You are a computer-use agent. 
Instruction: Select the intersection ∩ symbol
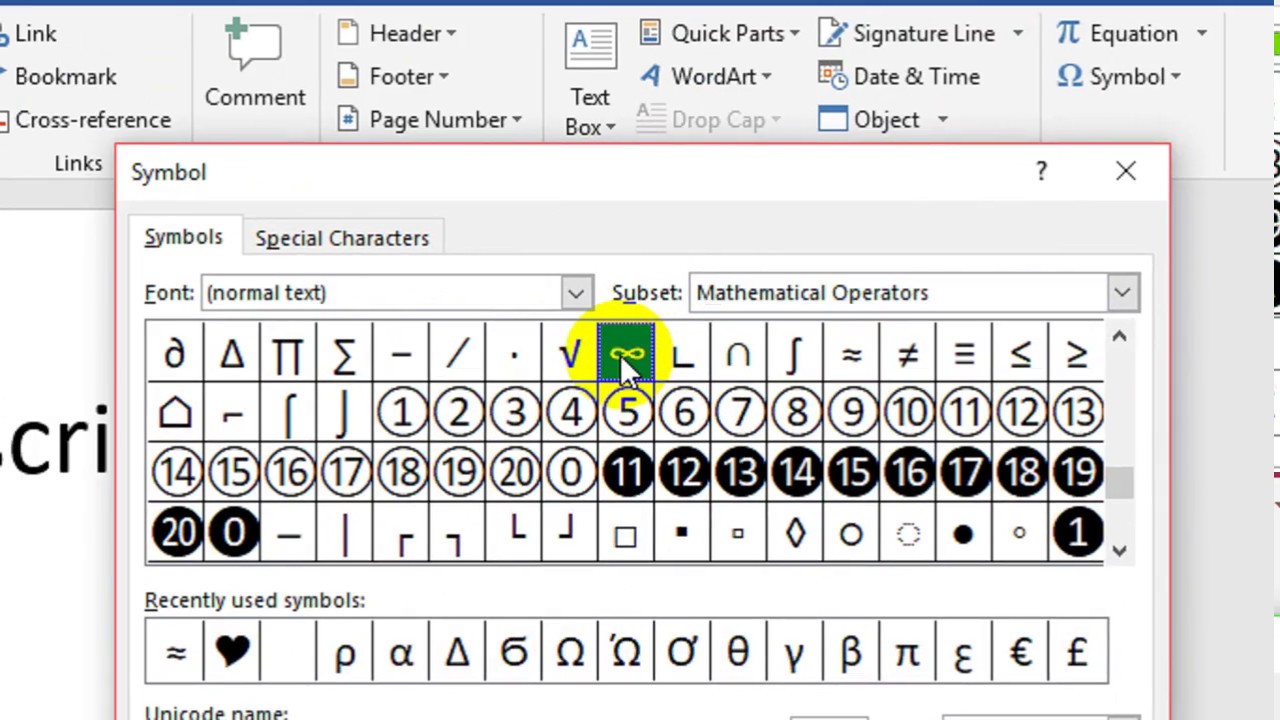pyautogui.click(x=739, y=354)
